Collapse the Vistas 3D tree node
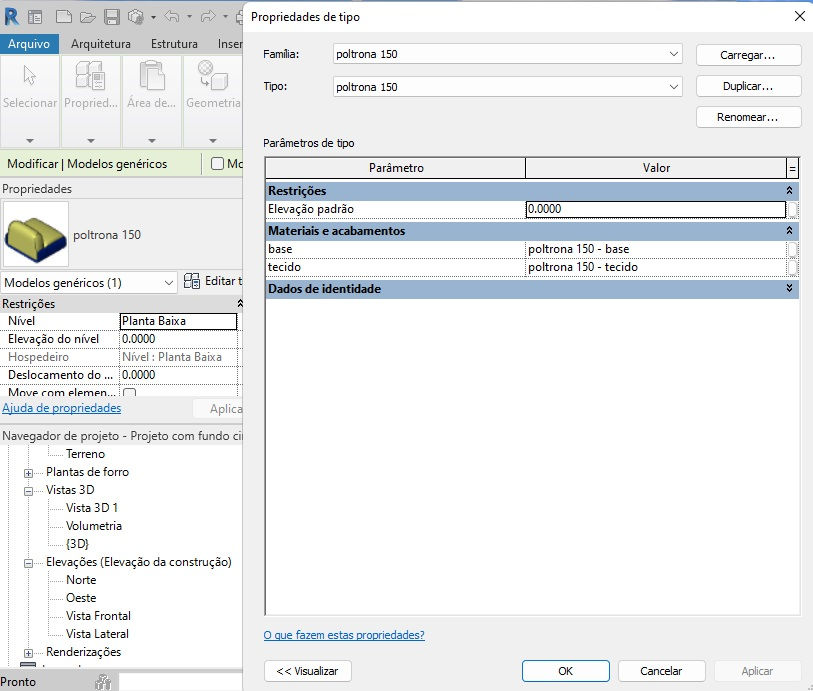 (x=29, y=491)
